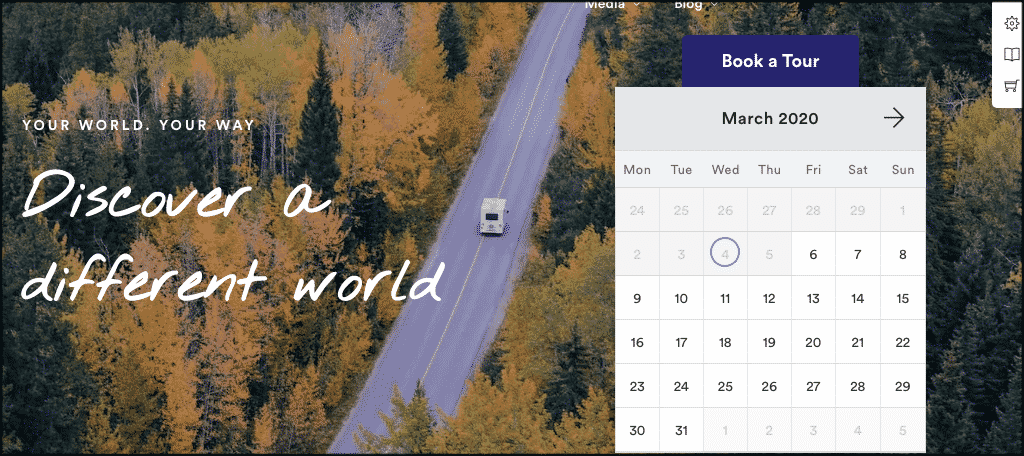This screenshot has height=456, width=1024.
Task: Click the greyed-out February 24 cell
Action: 637,210
